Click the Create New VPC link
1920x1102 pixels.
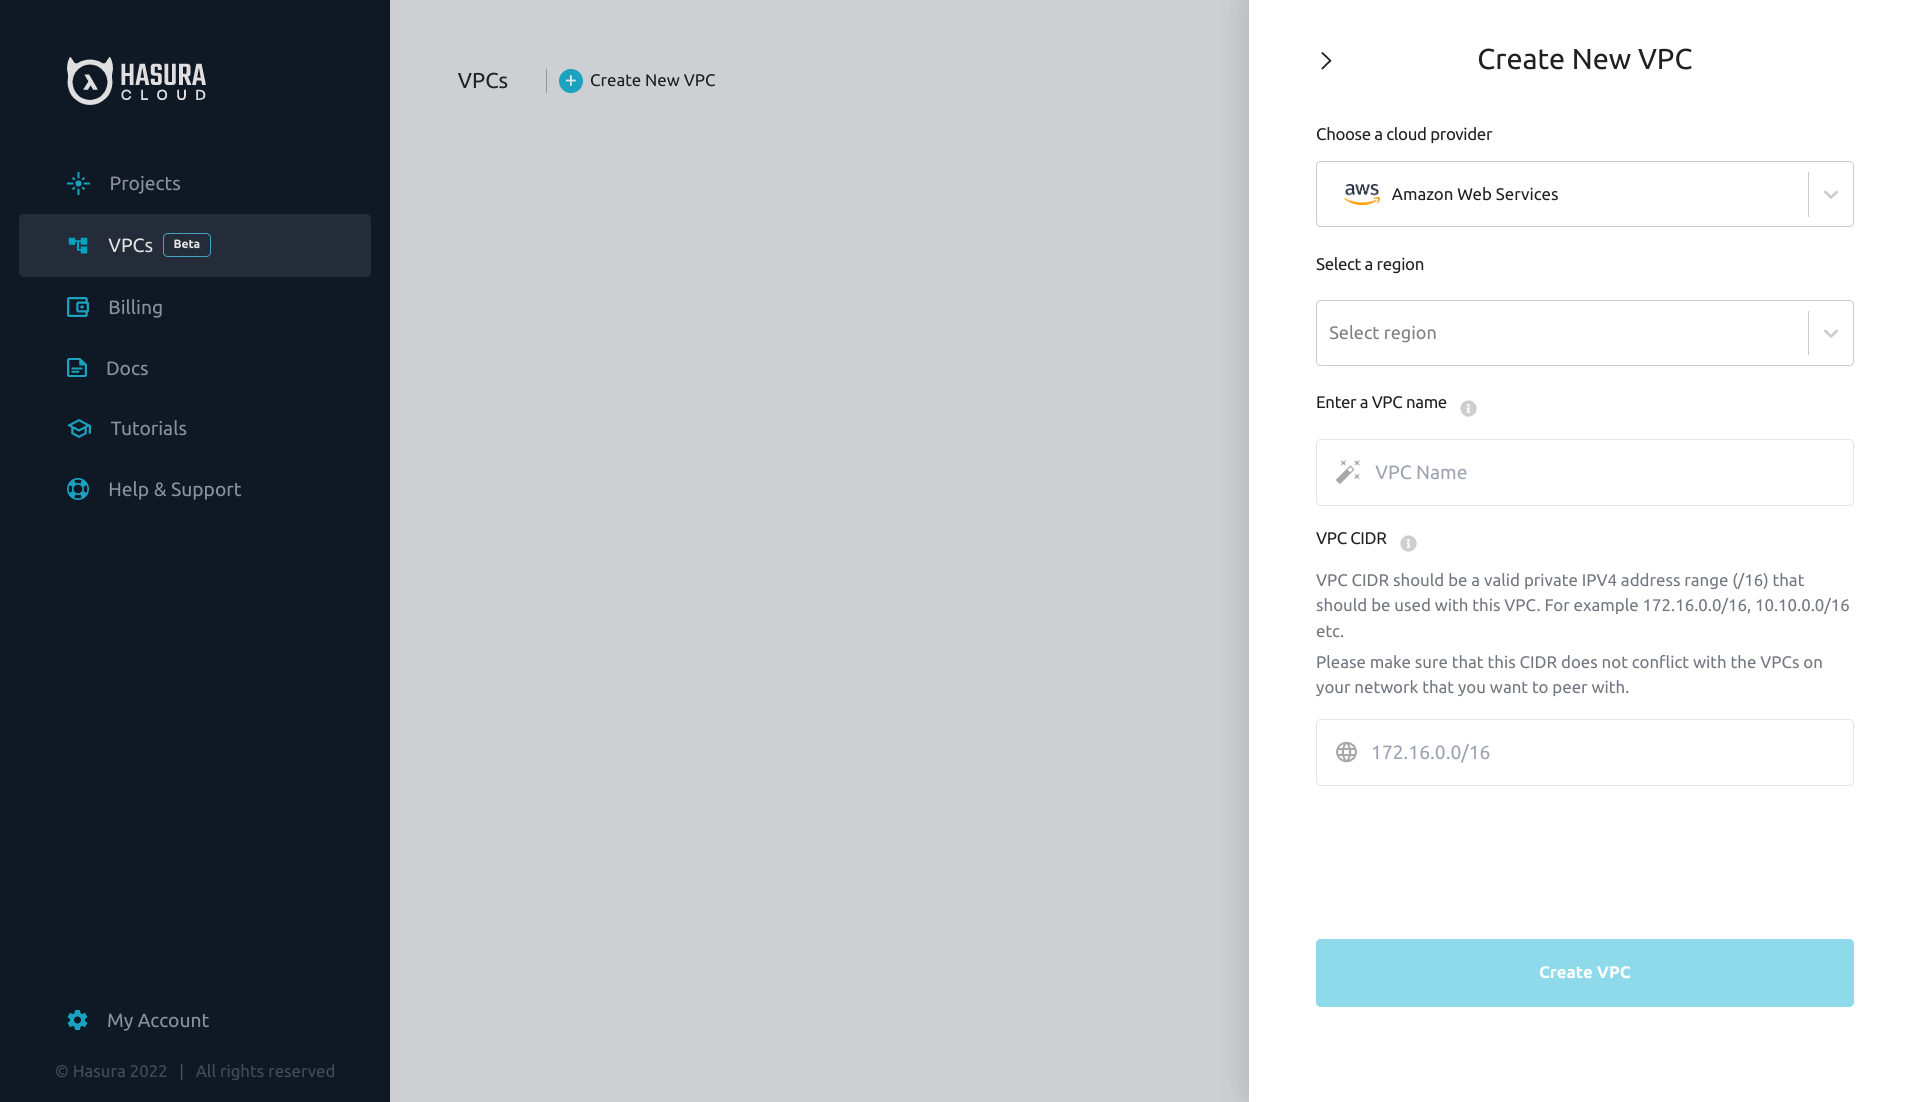tap(652, 80)
